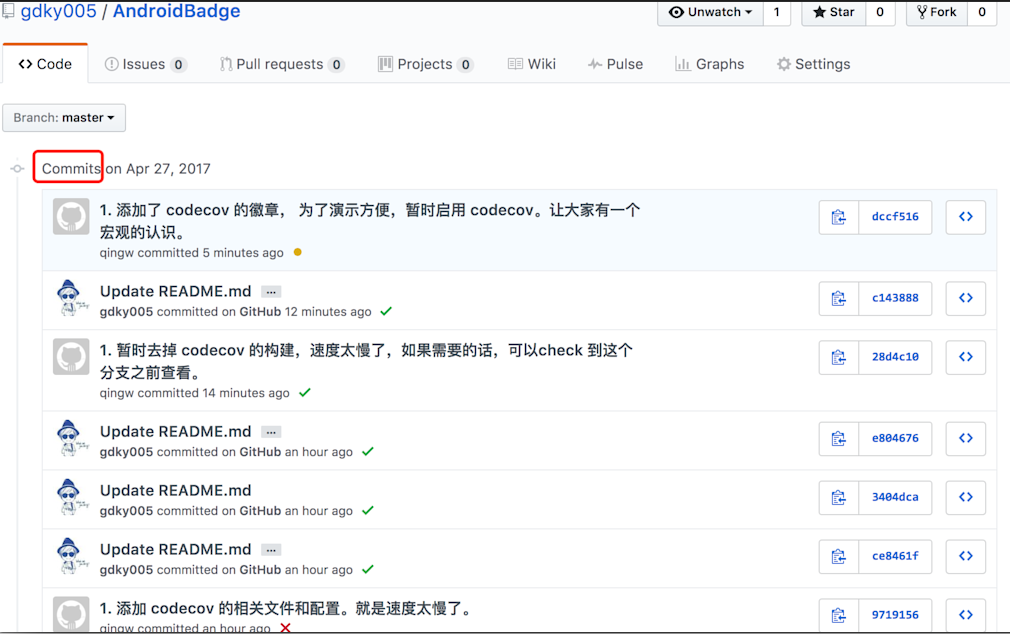Screen dimensions: 1010x634
Task: Click the stargazers count 0
Action: point(880,12)
